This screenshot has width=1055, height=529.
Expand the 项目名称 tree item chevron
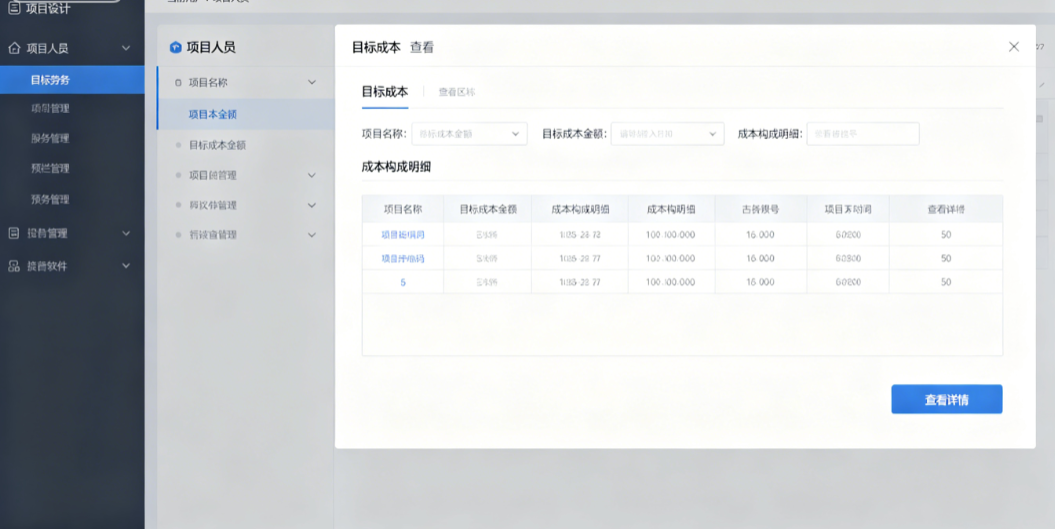(312, 82)
